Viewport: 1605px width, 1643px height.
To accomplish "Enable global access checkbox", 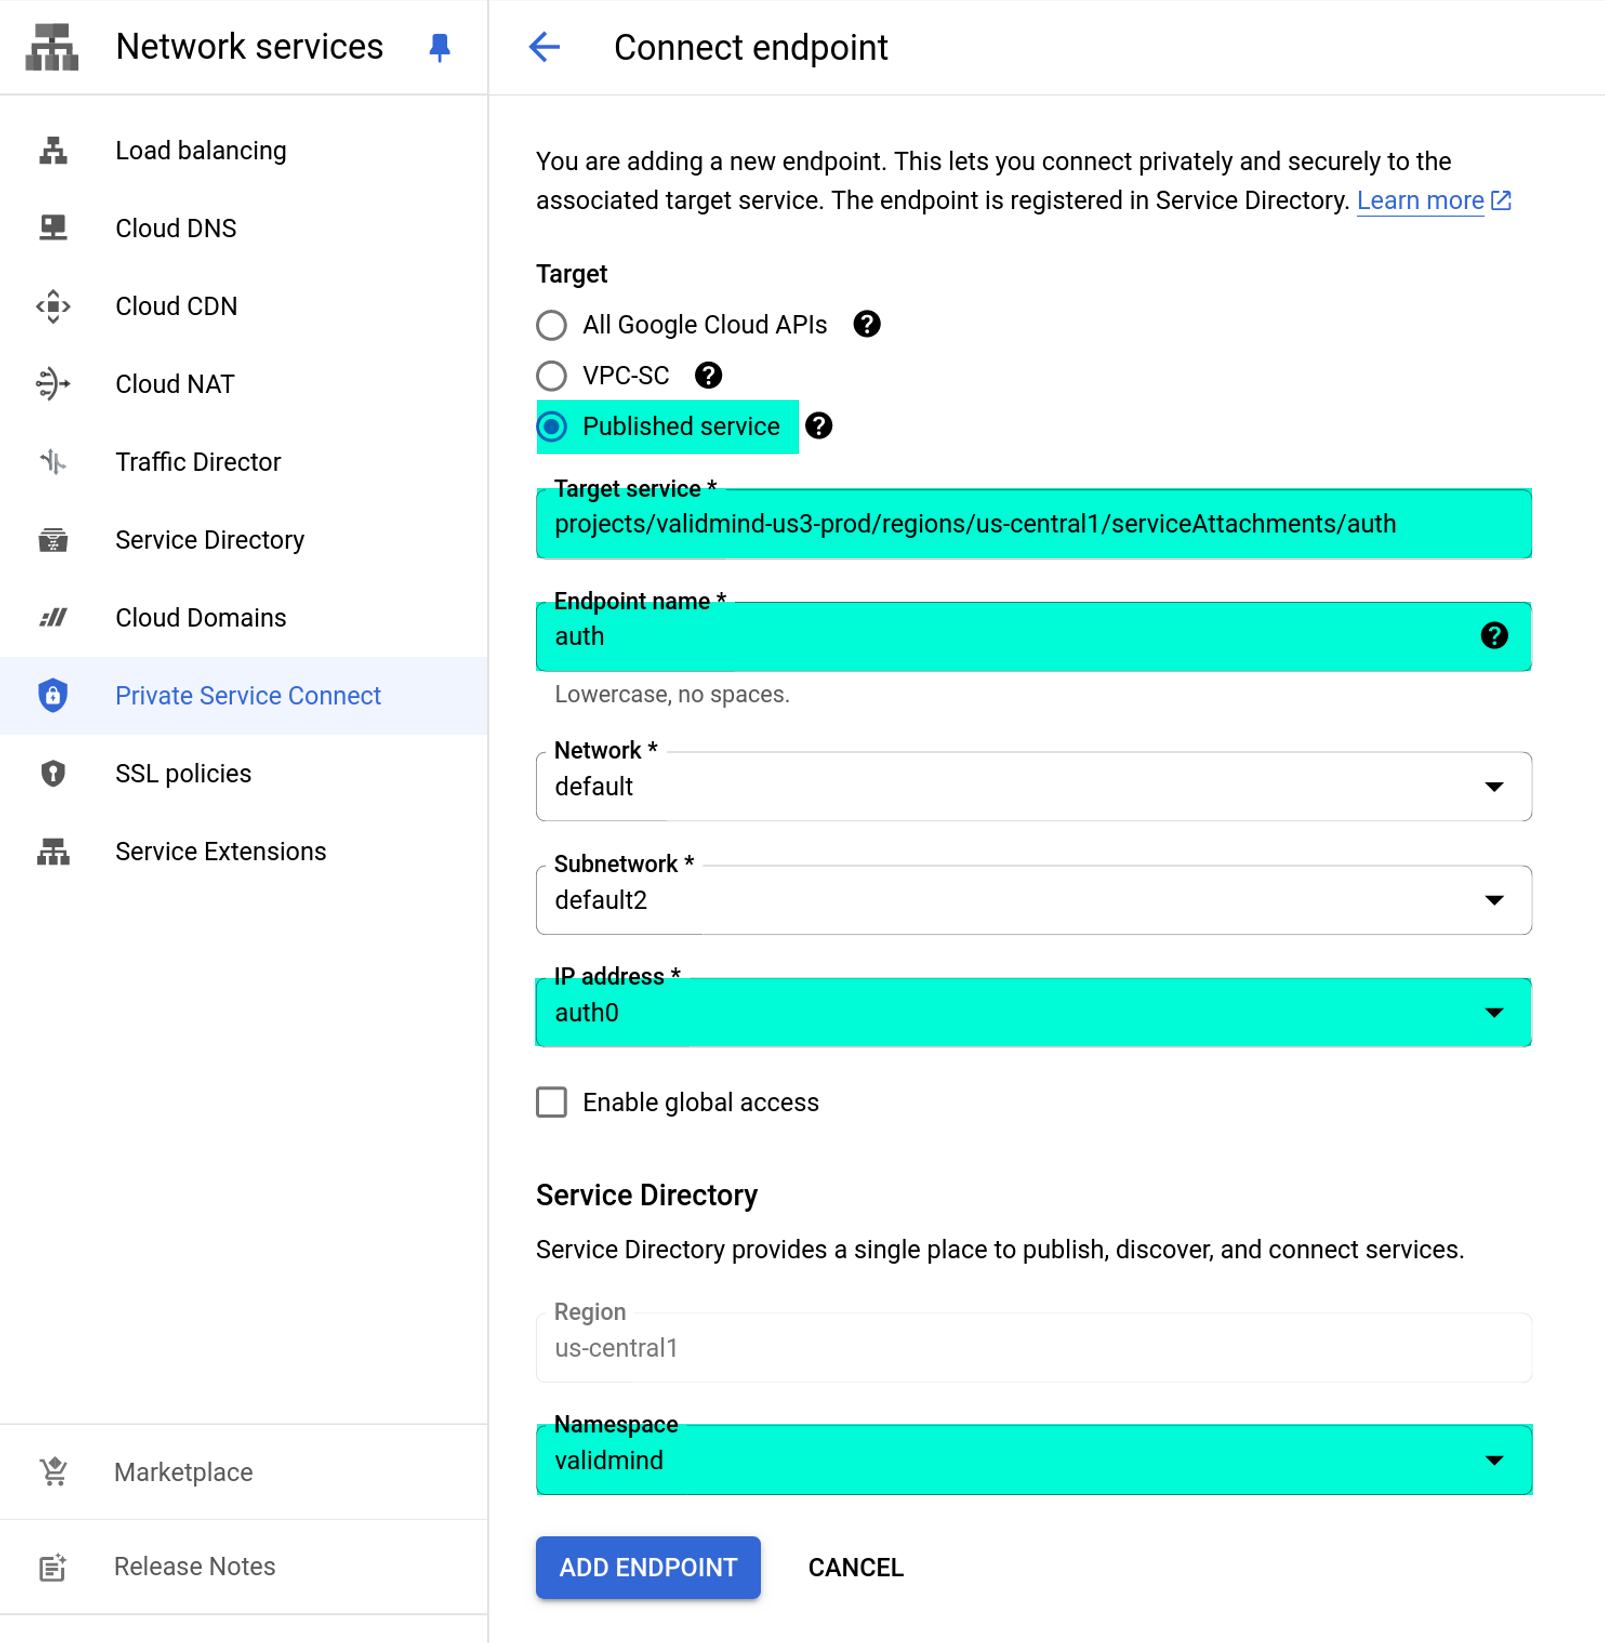I will pos(552,1102).
